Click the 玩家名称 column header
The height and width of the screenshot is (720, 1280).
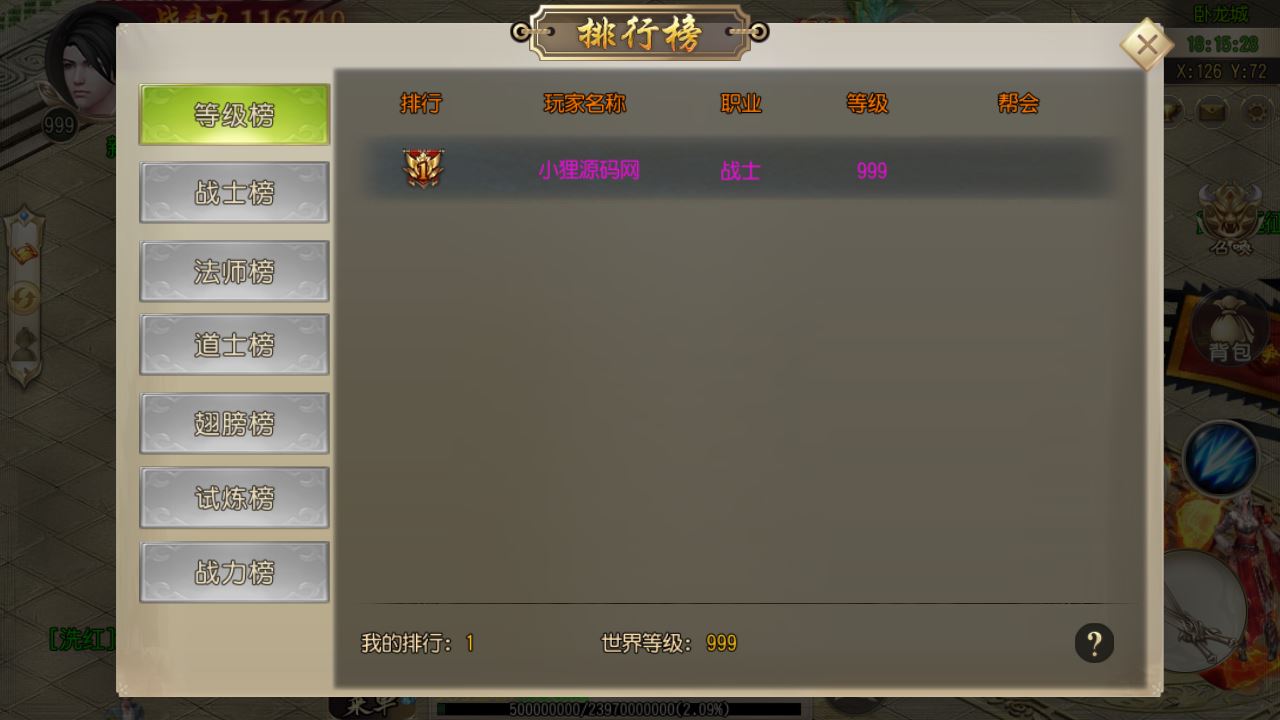click(585, 103)
